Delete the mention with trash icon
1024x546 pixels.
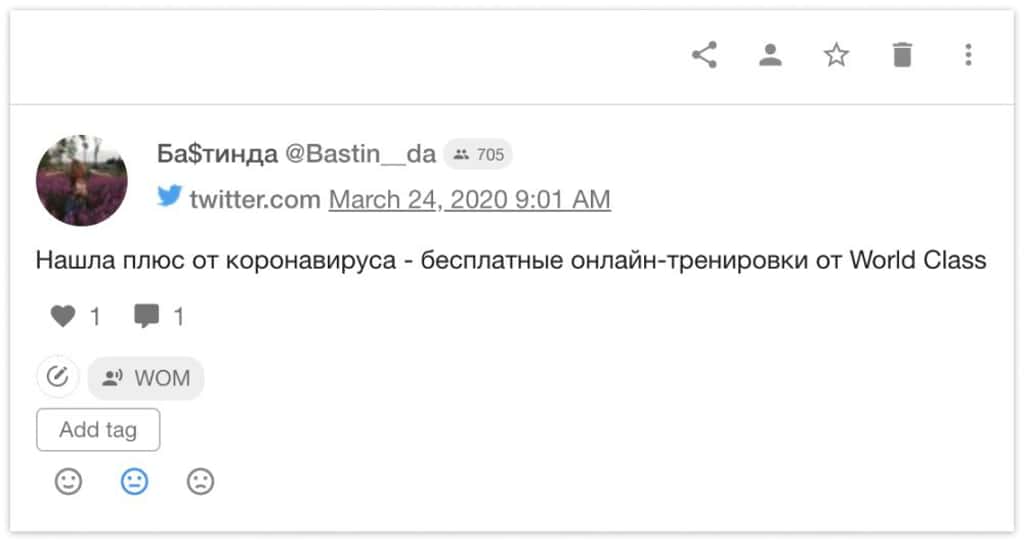[902, 55]
